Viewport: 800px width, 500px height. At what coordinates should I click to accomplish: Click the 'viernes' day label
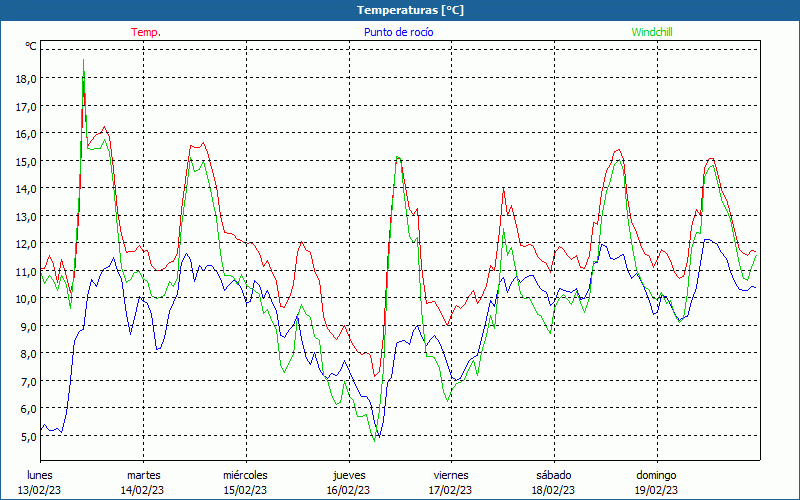(451, 475)
